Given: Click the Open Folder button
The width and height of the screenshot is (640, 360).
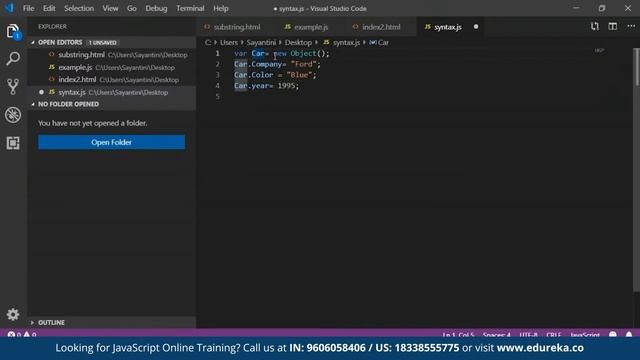Looking at the screenshot, I should 111,142.
